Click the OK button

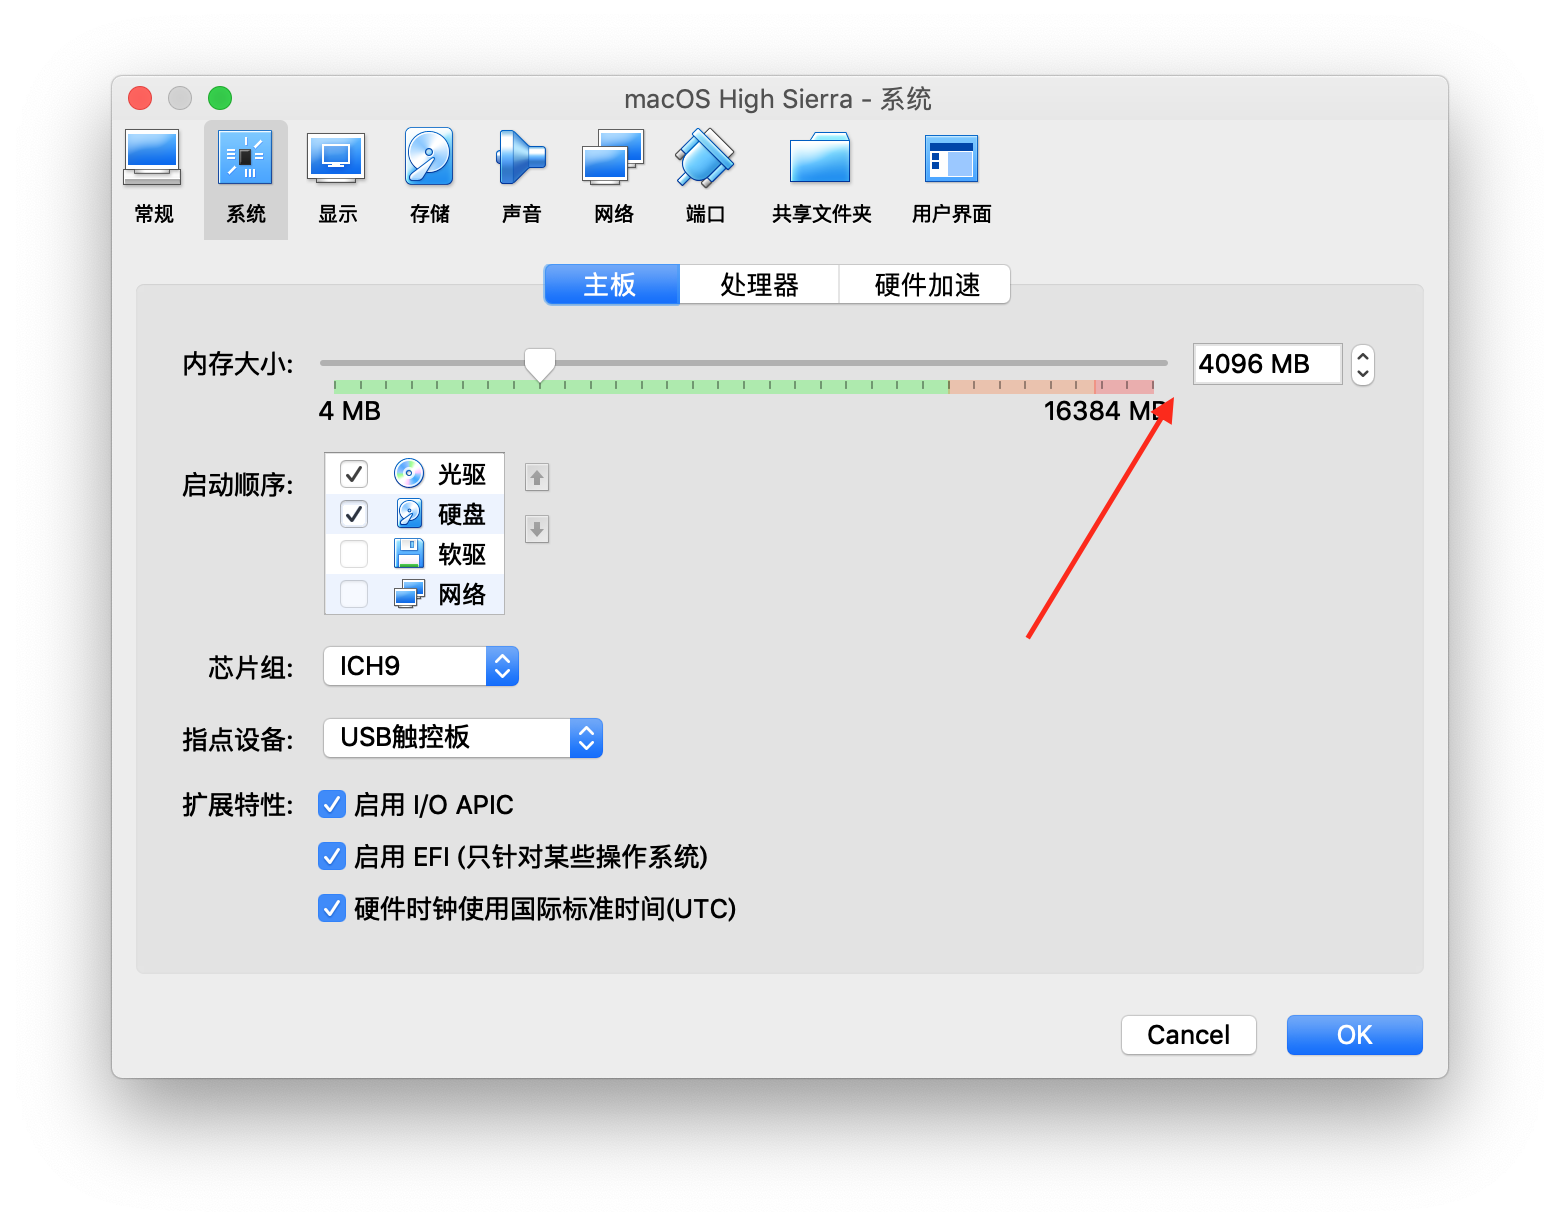1354,1035
